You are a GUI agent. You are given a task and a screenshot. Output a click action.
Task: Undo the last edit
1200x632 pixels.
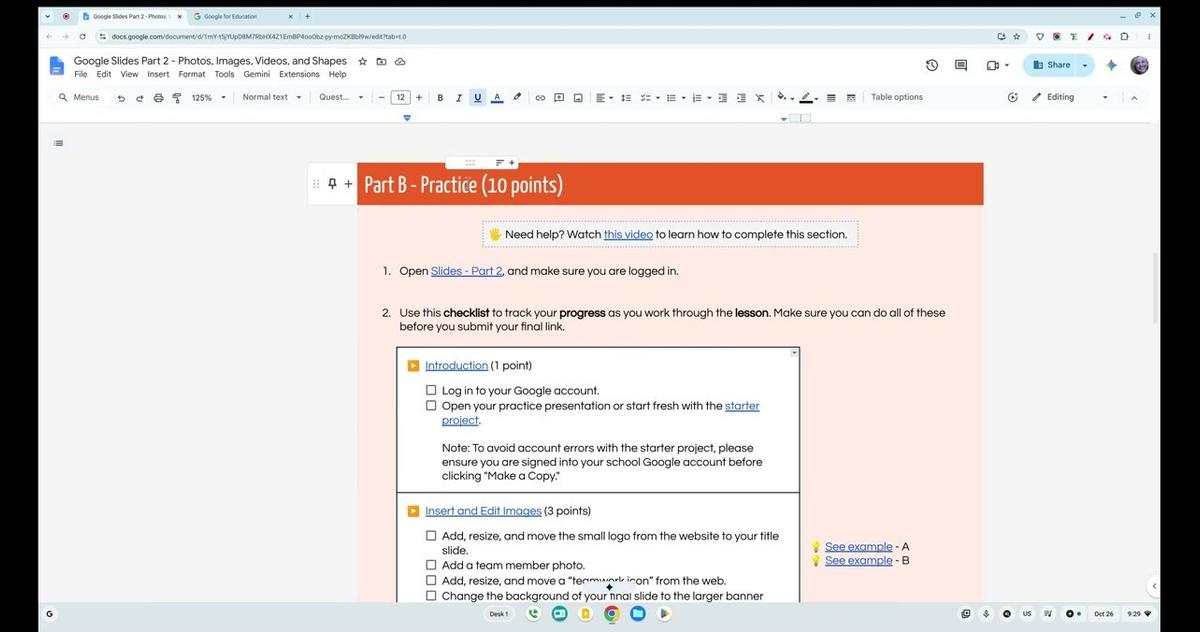coord(121,98)
